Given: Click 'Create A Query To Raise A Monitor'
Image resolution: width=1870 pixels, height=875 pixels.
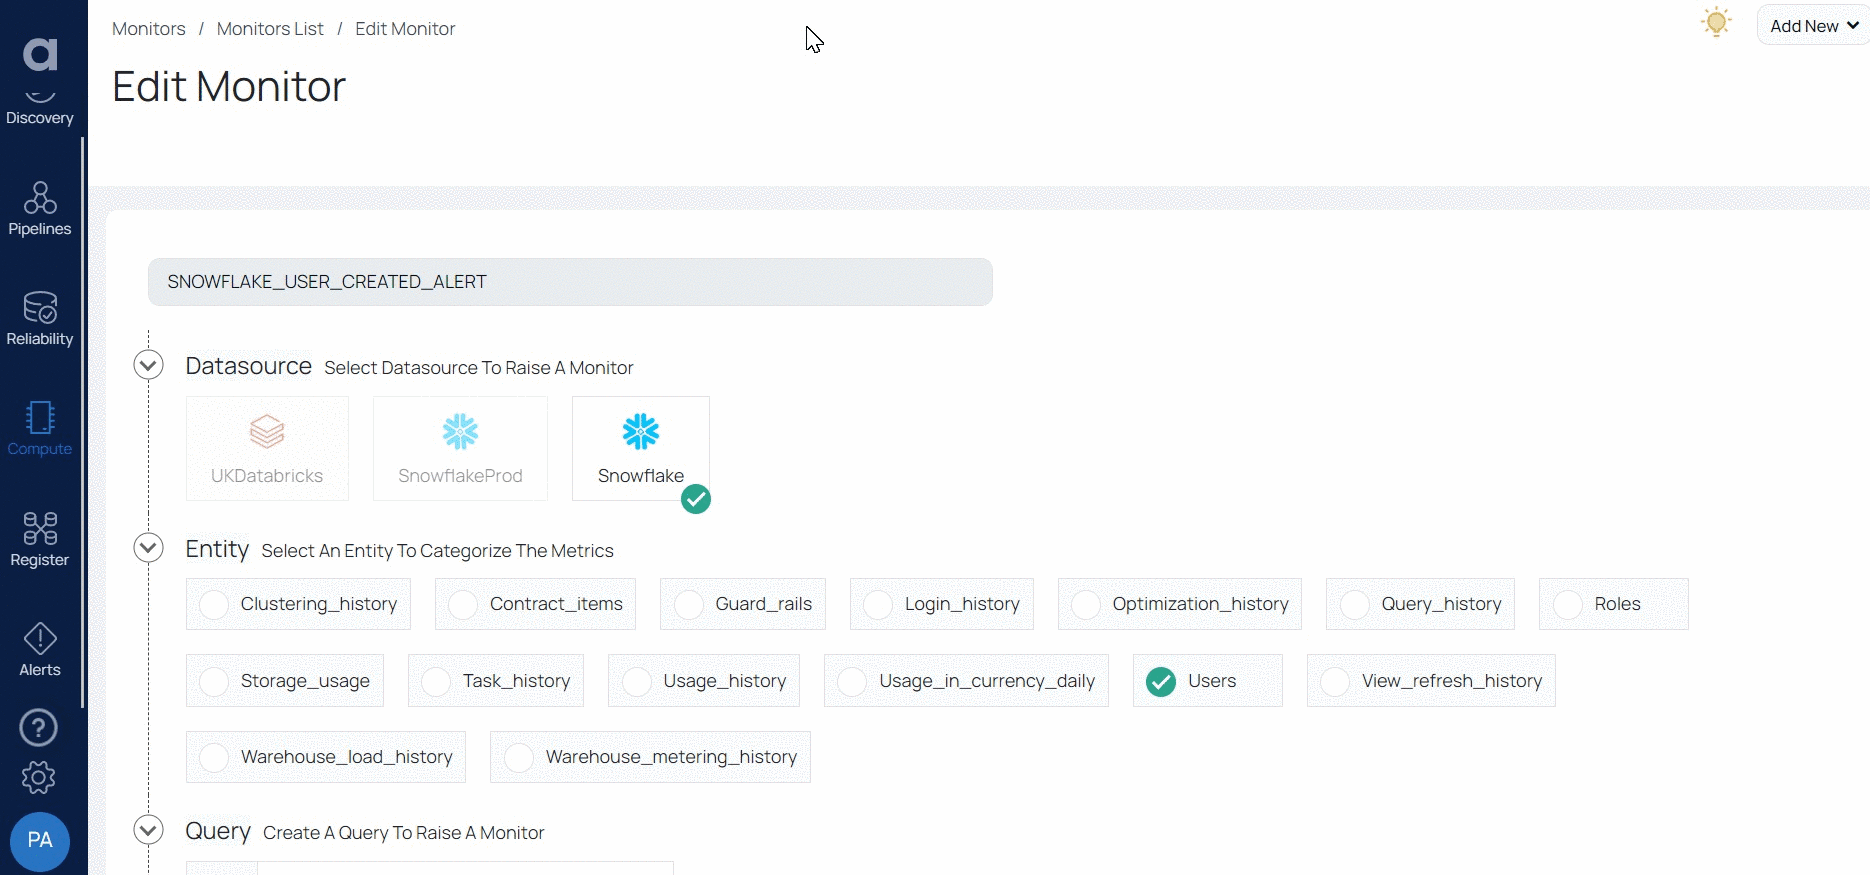Looking at the screenshot, I should click(x=403, y=833).
